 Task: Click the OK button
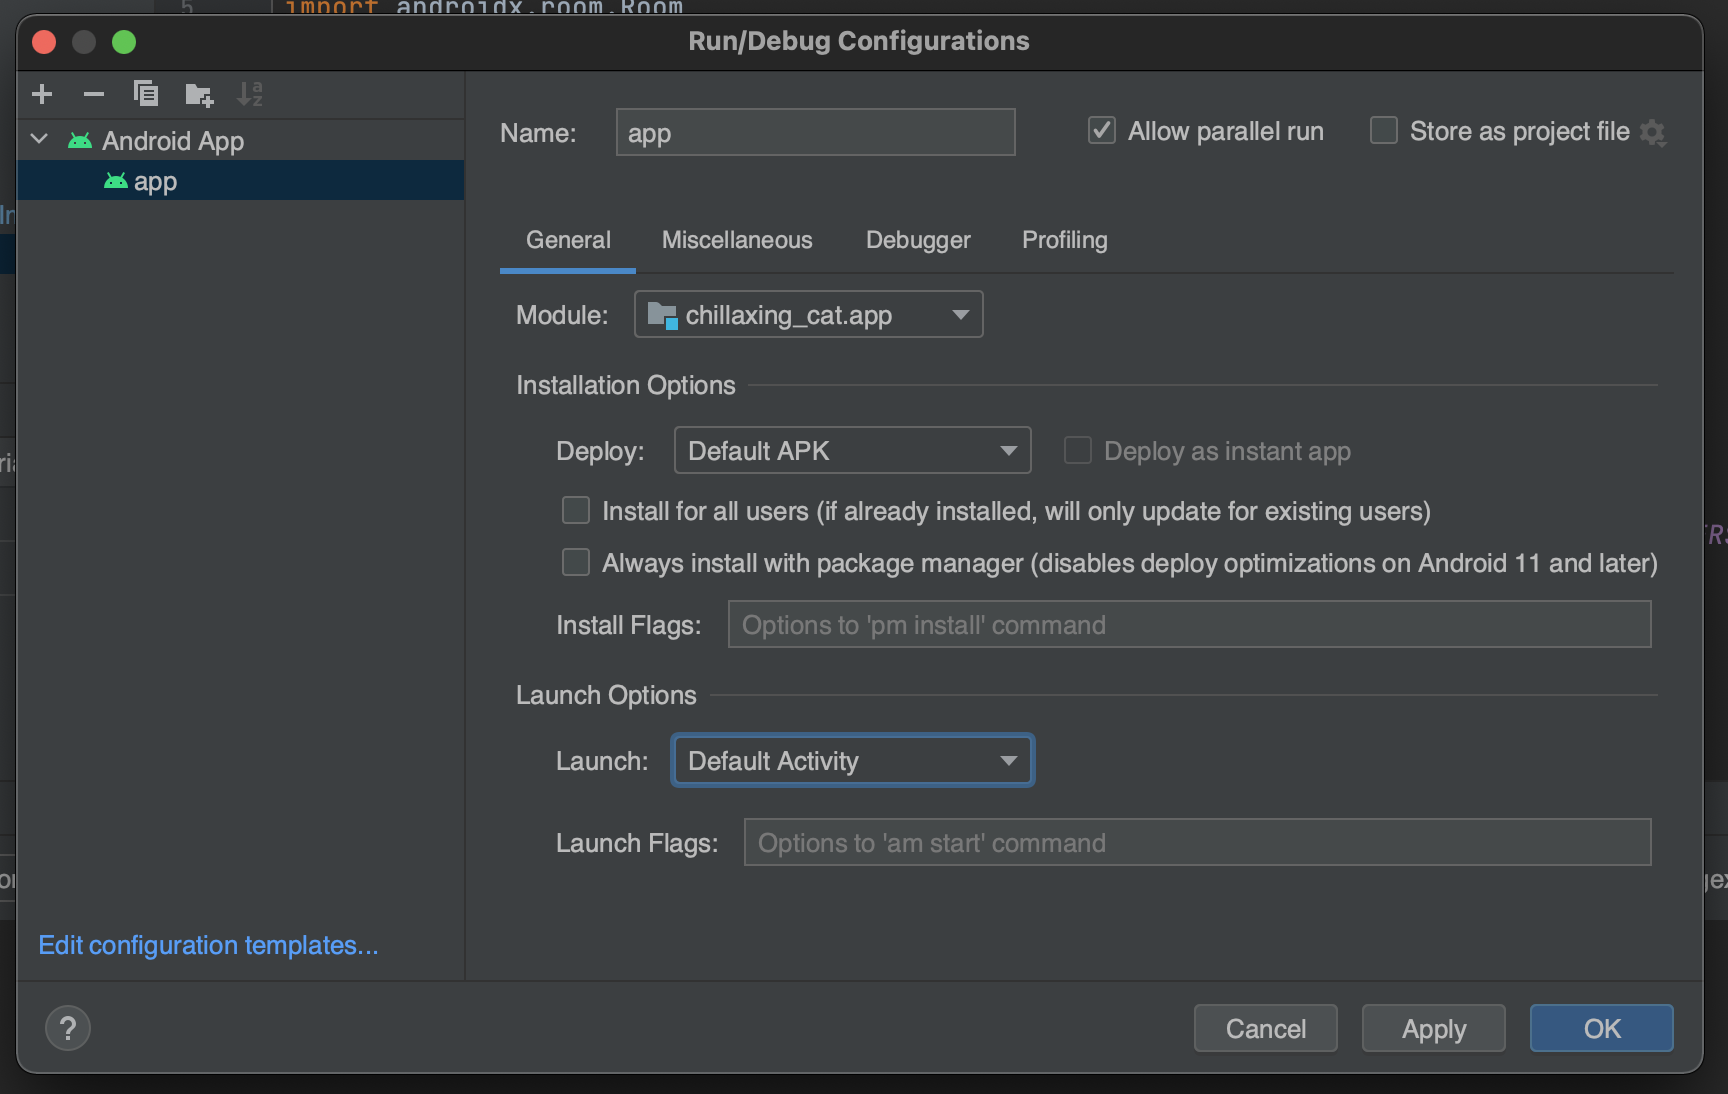1601,1028
